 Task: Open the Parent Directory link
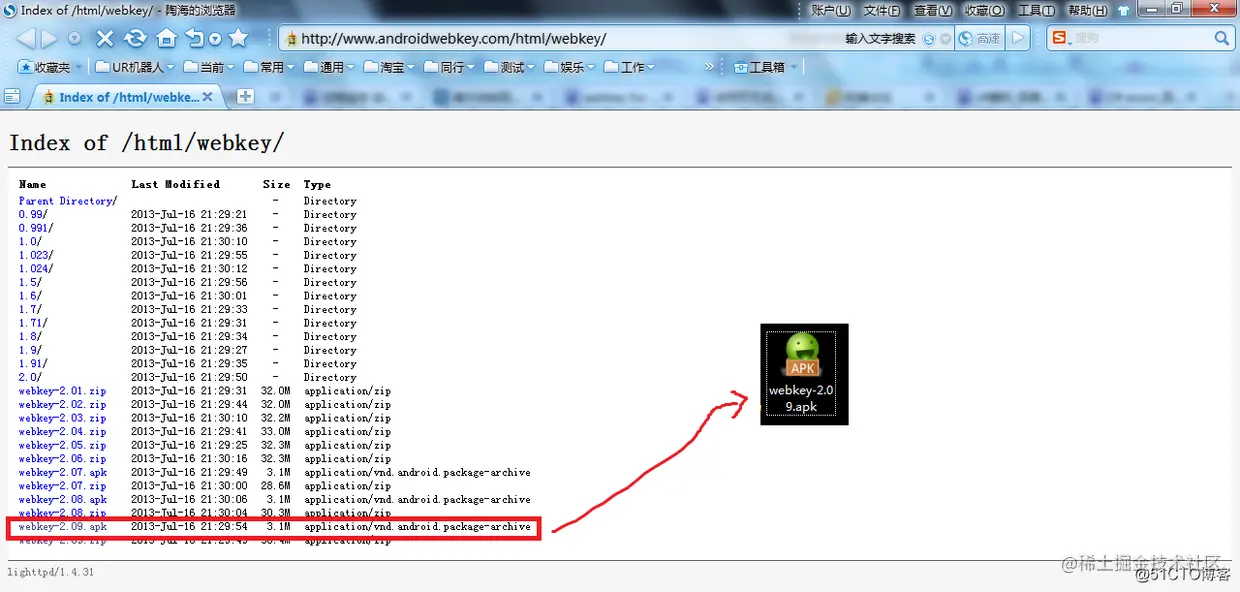[67, 201]
